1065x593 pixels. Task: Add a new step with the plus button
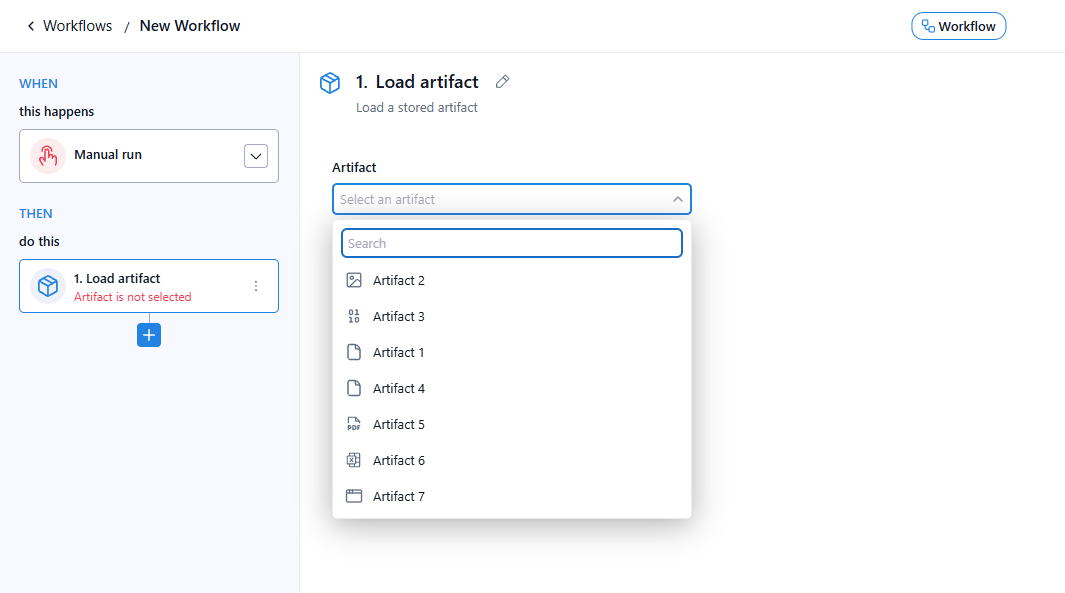(149, 335)
